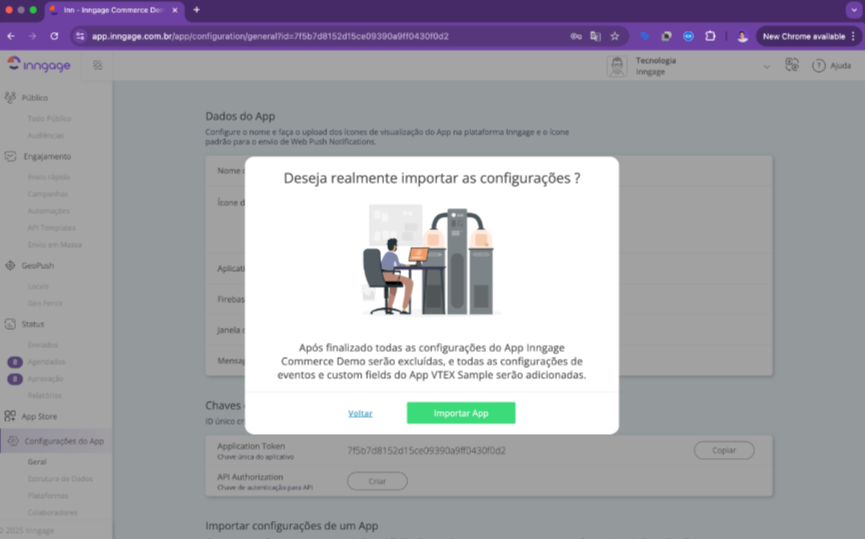Toggle the sidebar grid menu icon

tap(98, 65)
